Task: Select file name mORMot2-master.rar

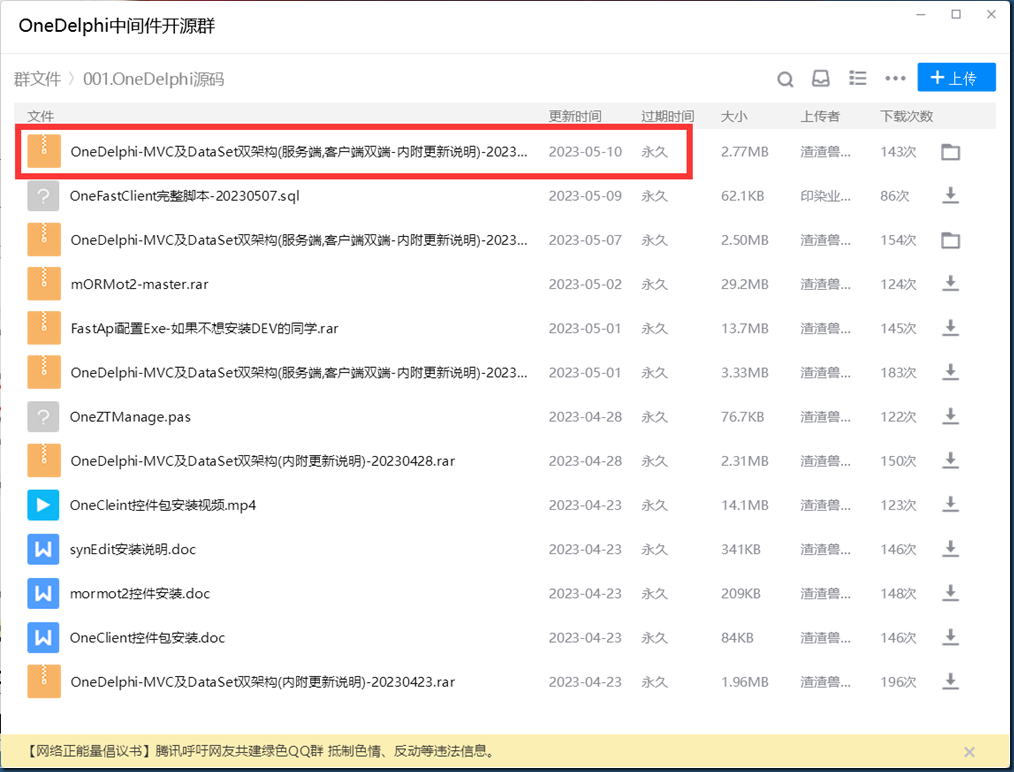Action: [140, 284]
